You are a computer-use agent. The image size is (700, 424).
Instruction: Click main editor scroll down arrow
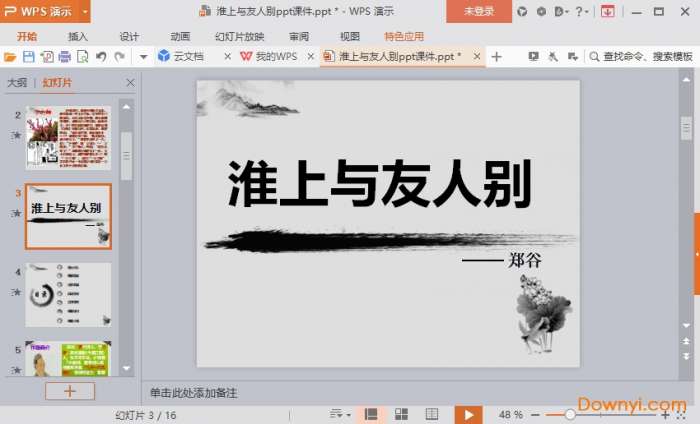686,325
